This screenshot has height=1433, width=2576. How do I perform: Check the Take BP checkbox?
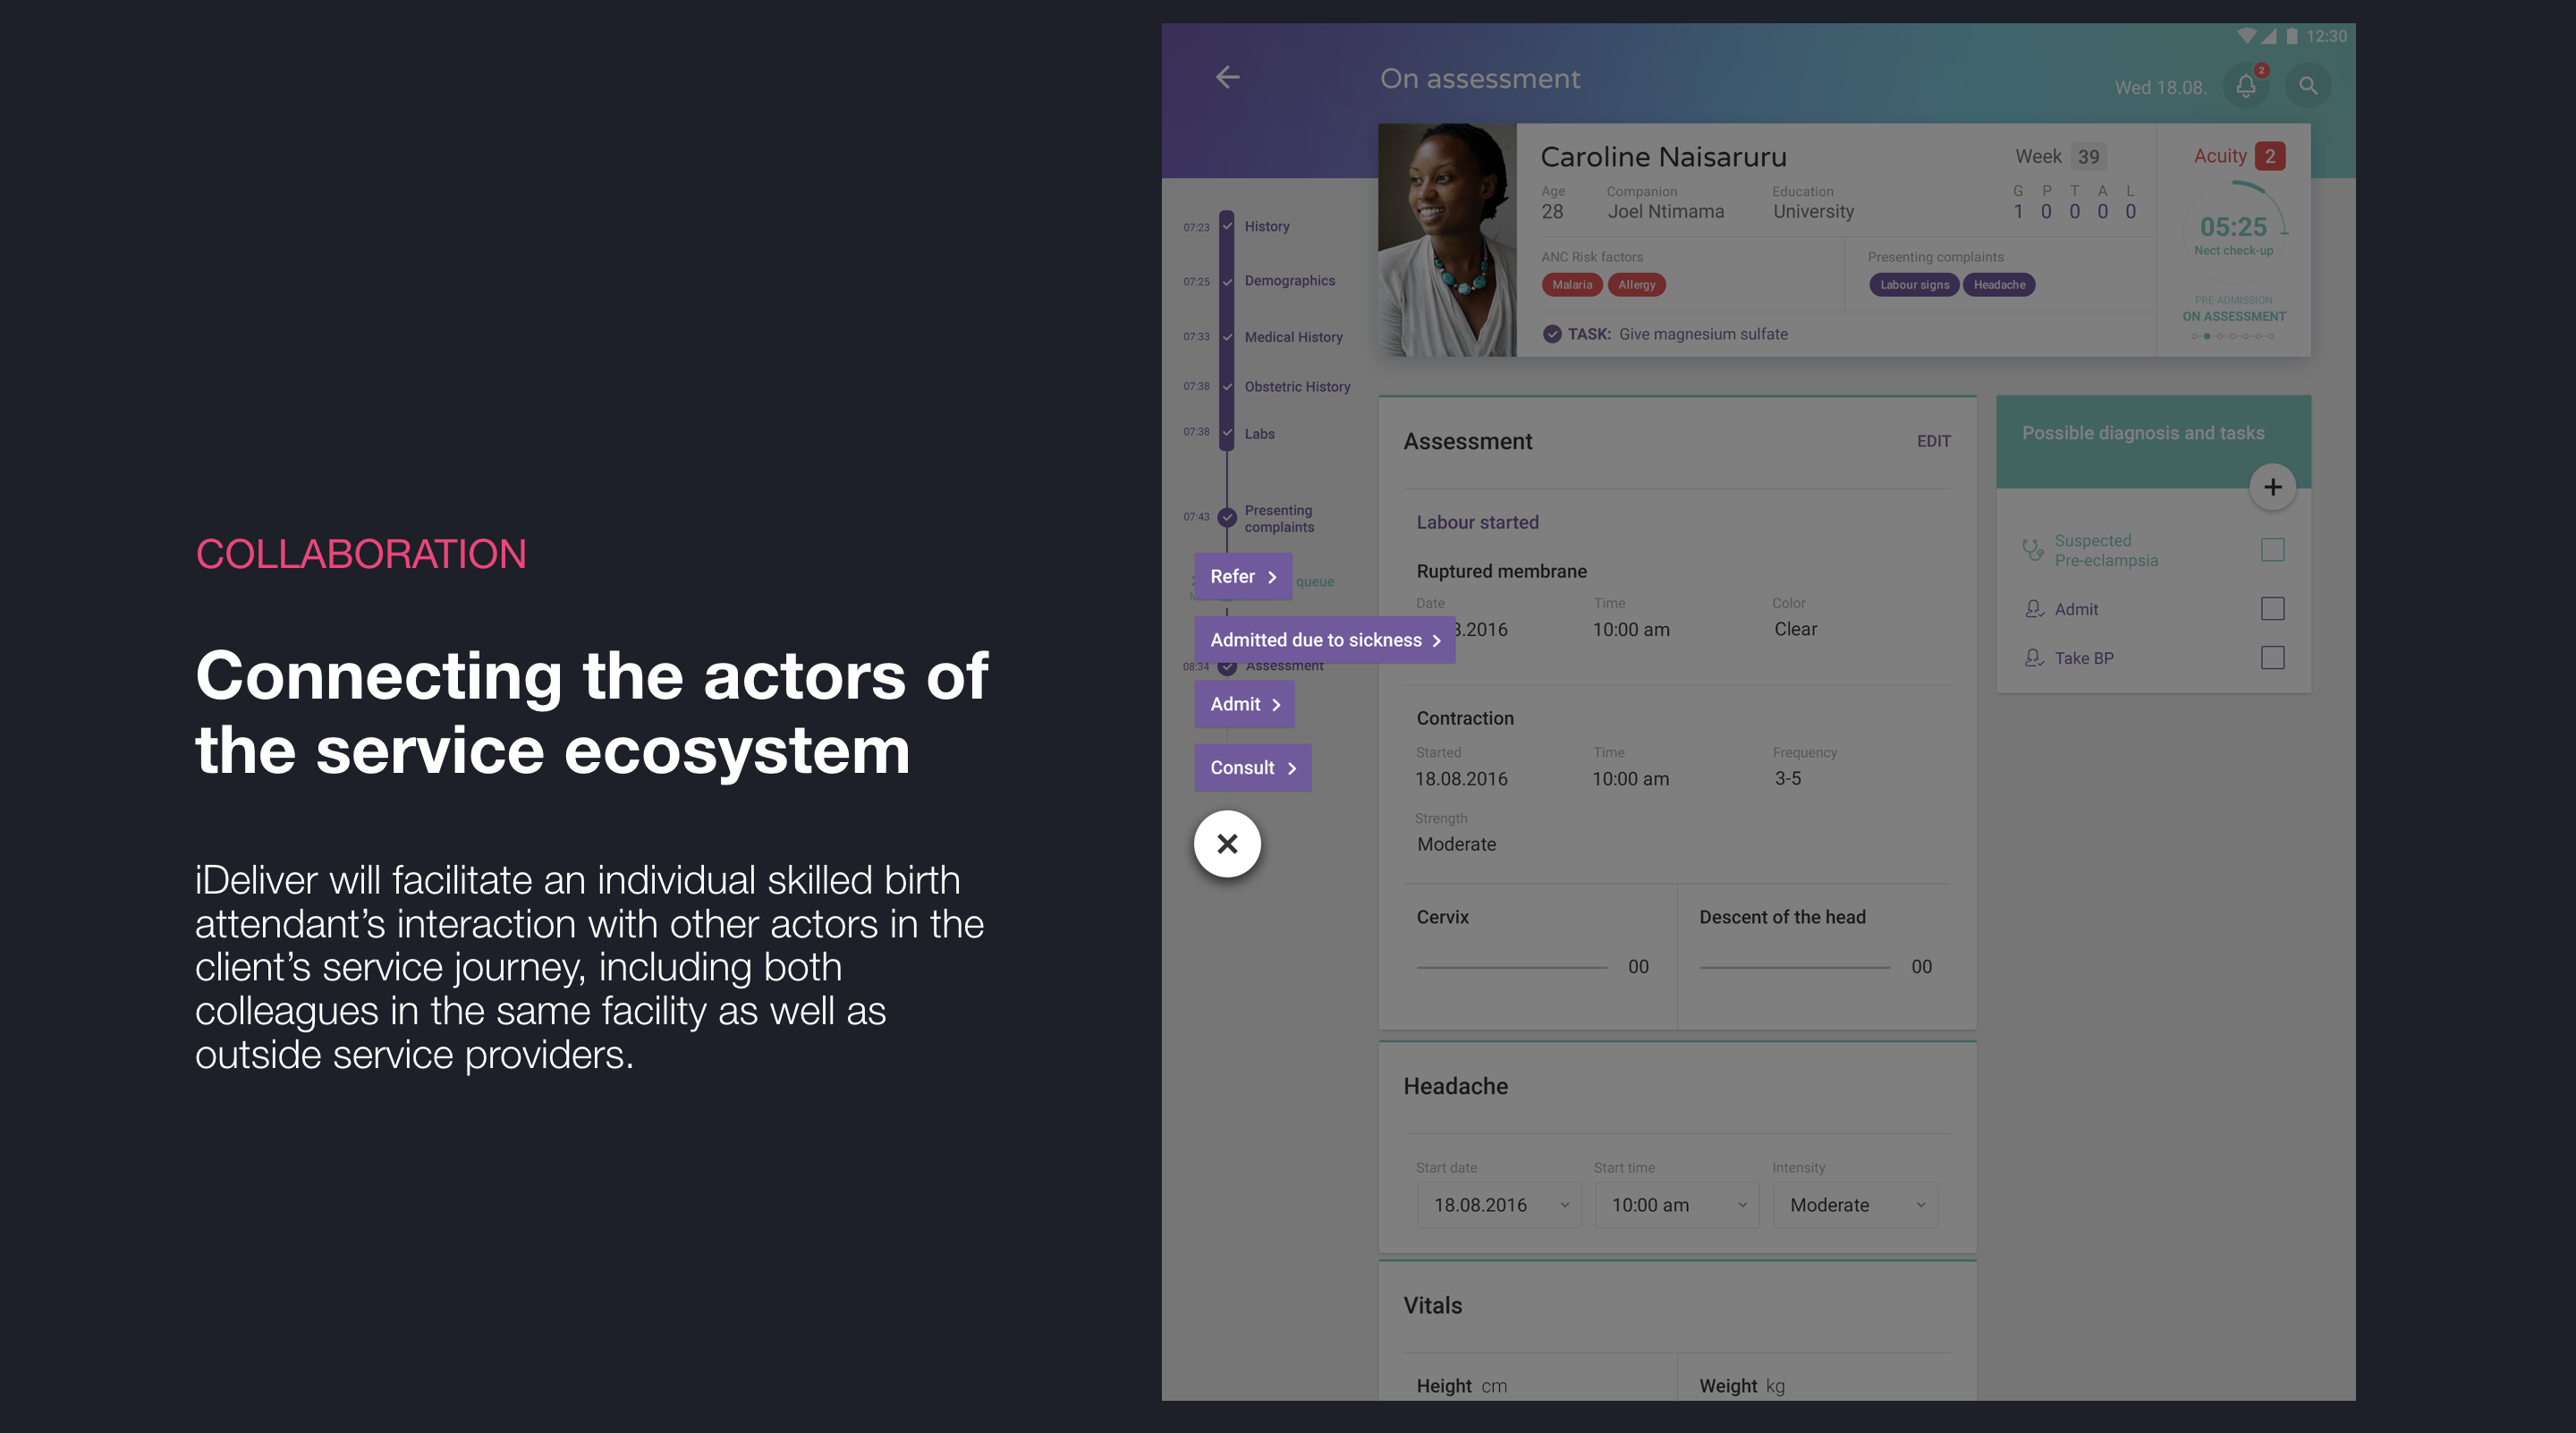point(2272,658)
